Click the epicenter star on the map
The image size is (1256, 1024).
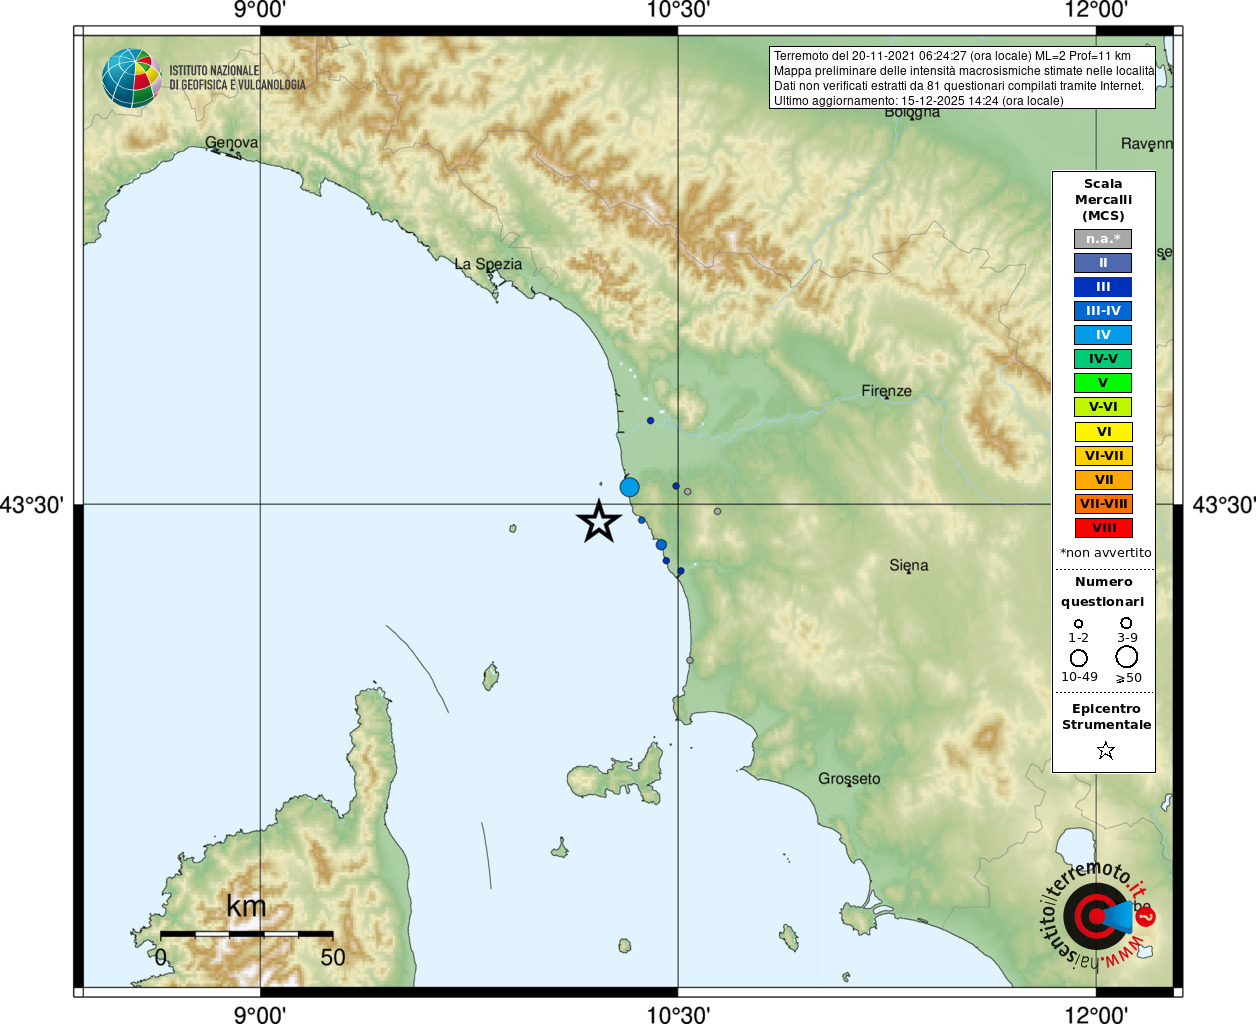point(599,521)
